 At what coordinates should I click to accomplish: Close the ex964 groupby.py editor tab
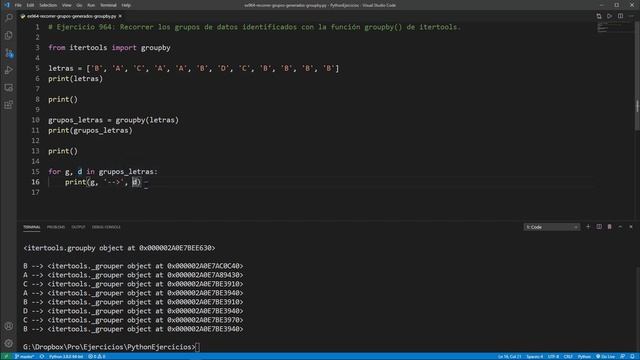(120, 16)
